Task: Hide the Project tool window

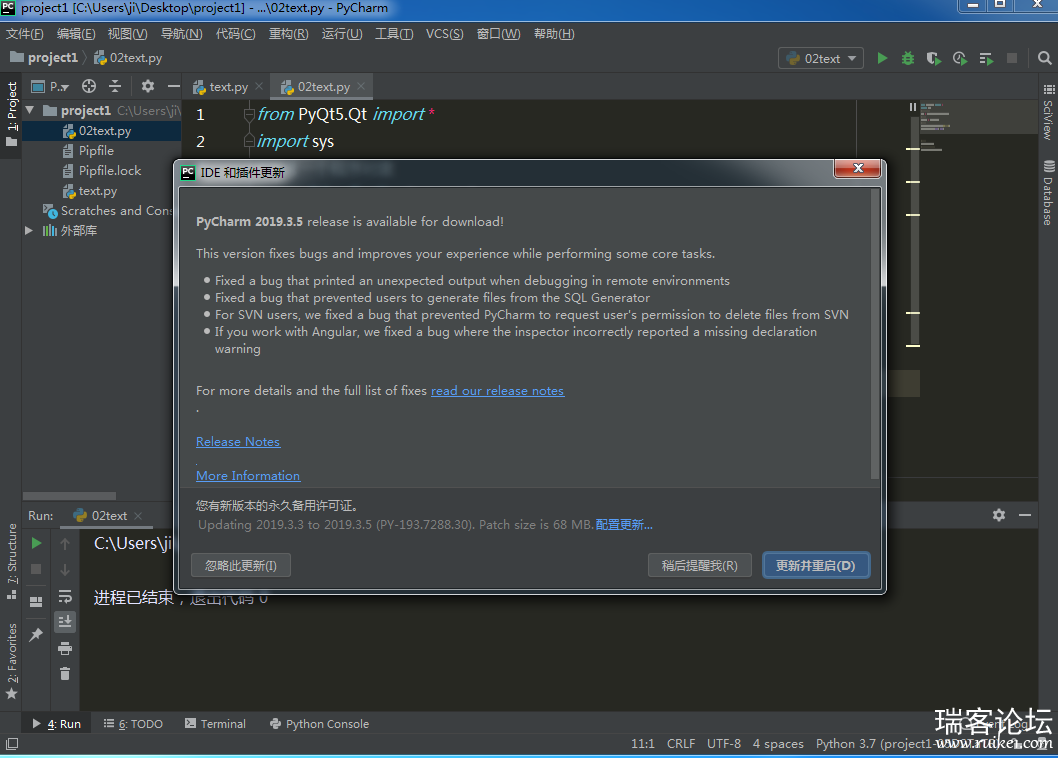Action: click(x=173, y=86)
